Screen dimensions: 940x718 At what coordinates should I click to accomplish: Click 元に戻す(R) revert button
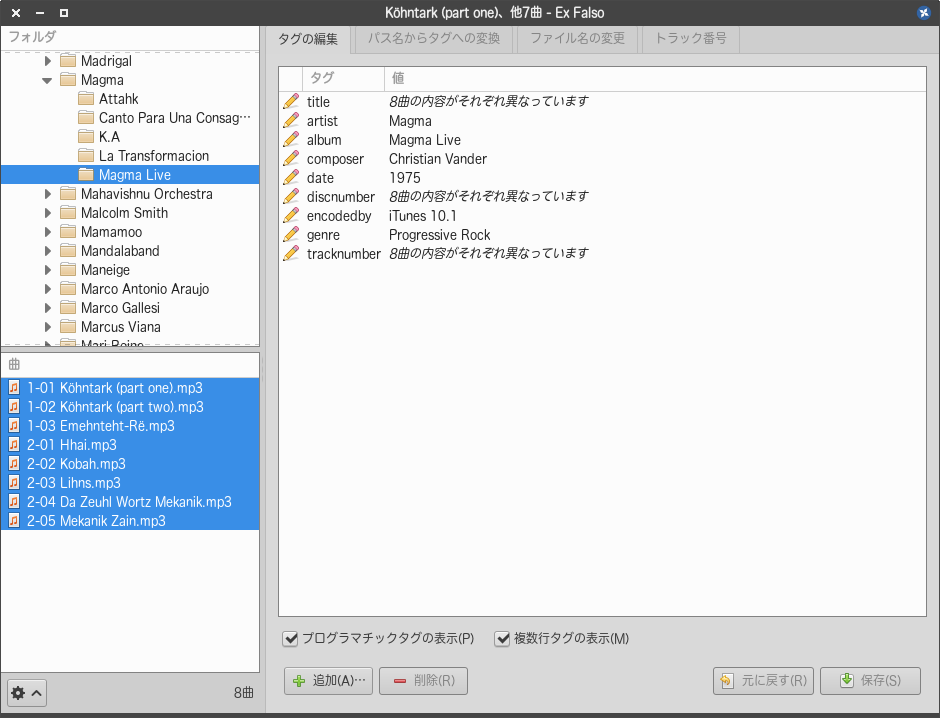tap(763, 681)
